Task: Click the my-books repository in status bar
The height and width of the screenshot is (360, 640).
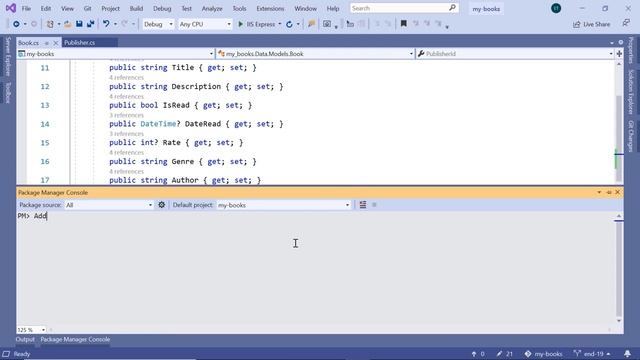Action: (x=543, y=354)
